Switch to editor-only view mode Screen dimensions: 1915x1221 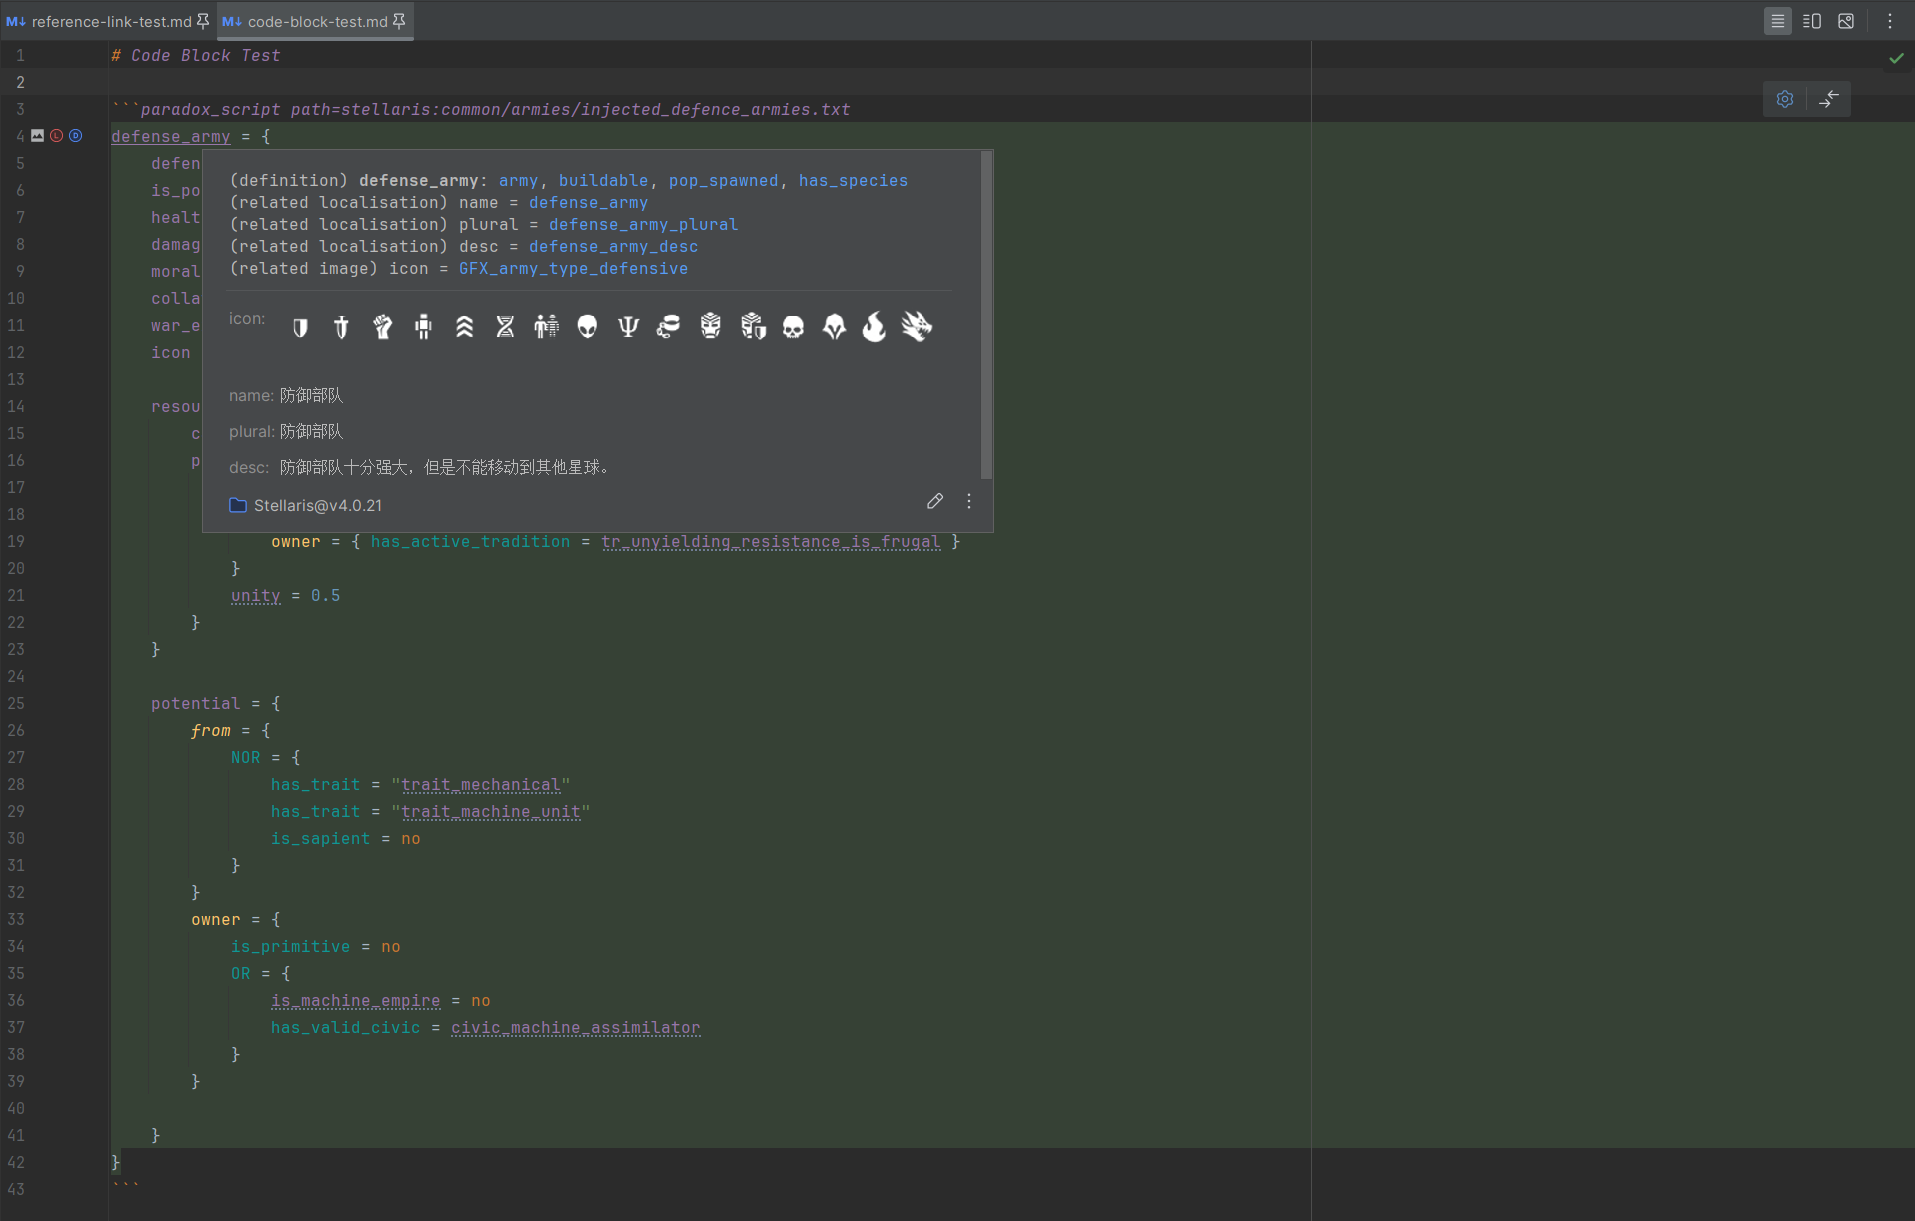(x=1777, y=21)
